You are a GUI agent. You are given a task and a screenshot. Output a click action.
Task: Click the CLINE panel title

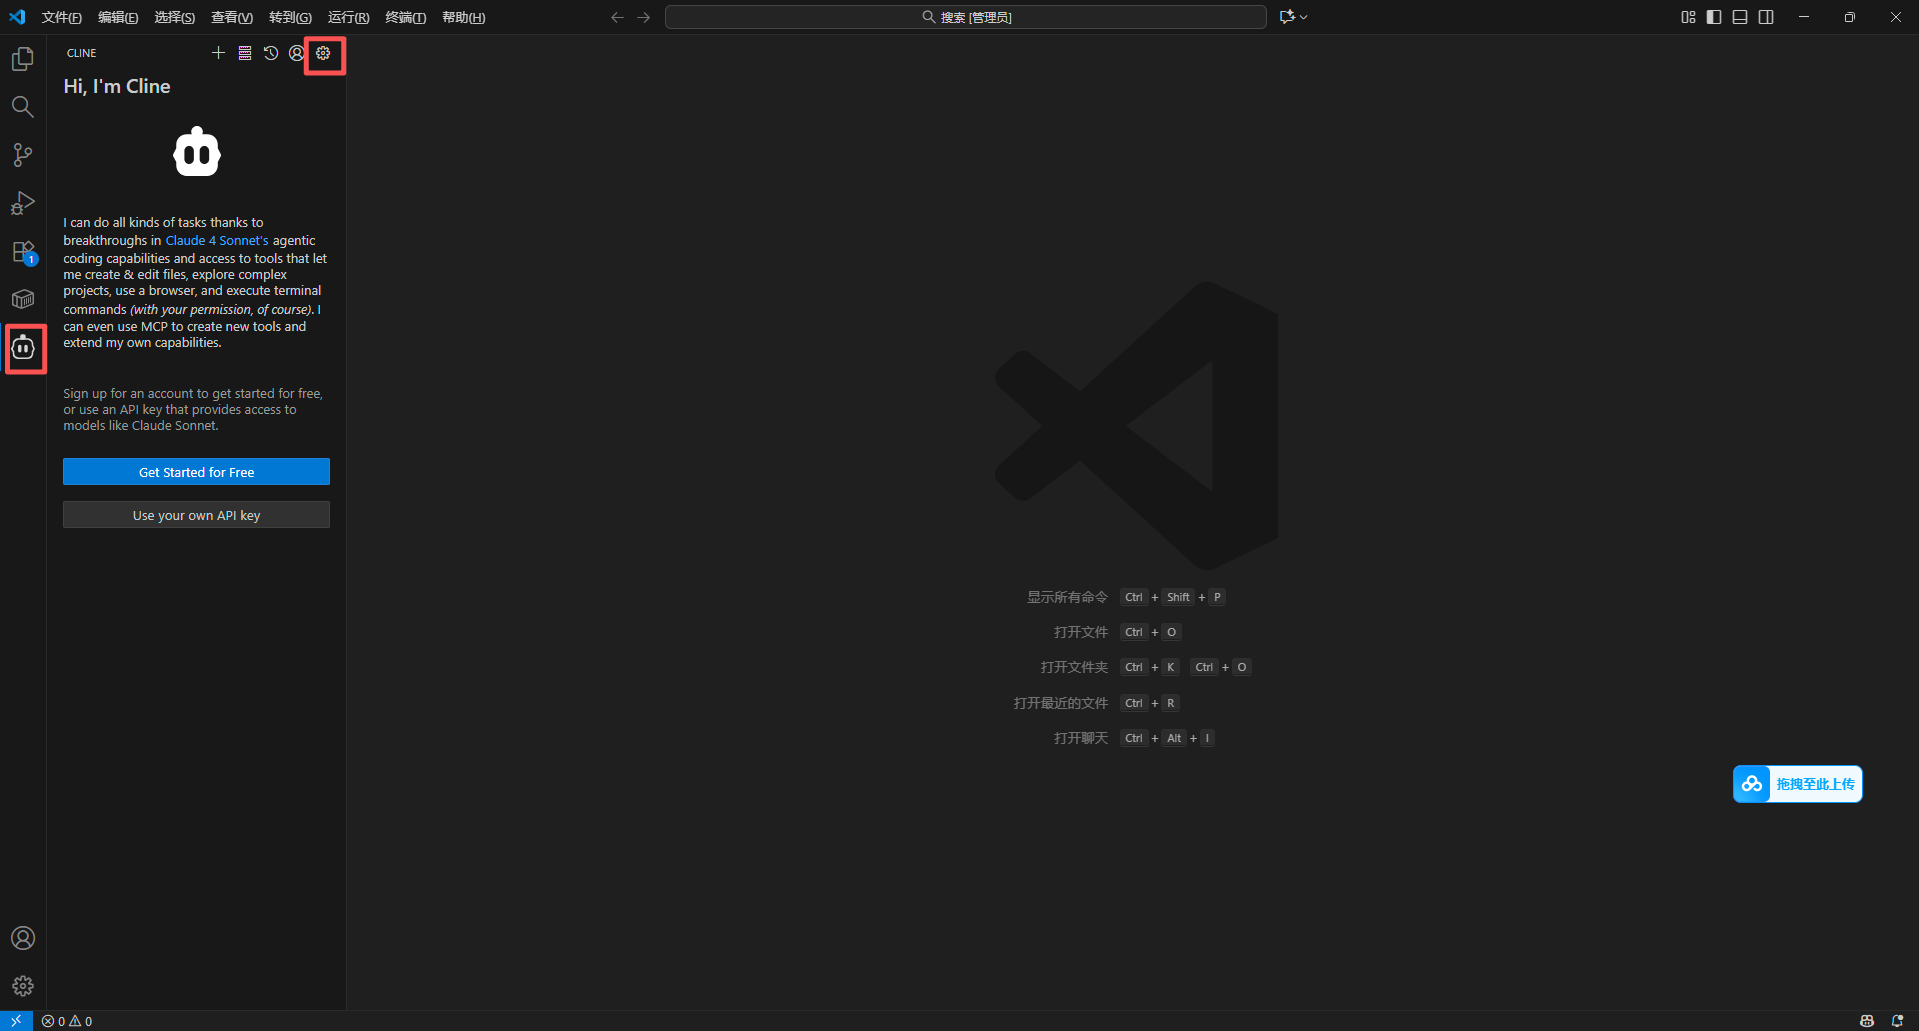[x=82, y=53]
